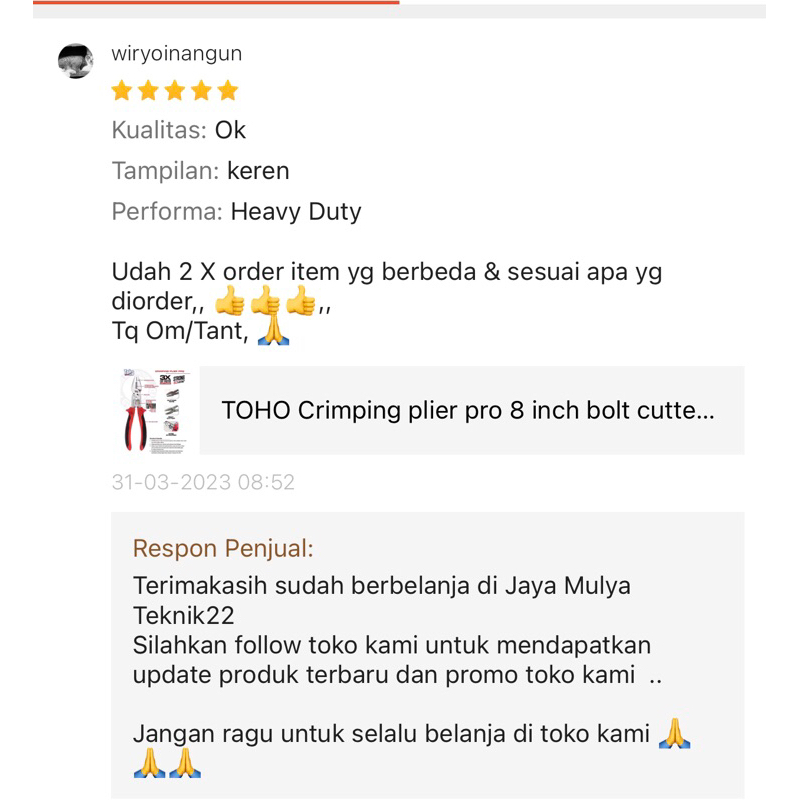Viewport: 800px width, 800px height.
Task: Click the praying hands emoji after toko kami
Action: tap(674, 734)
